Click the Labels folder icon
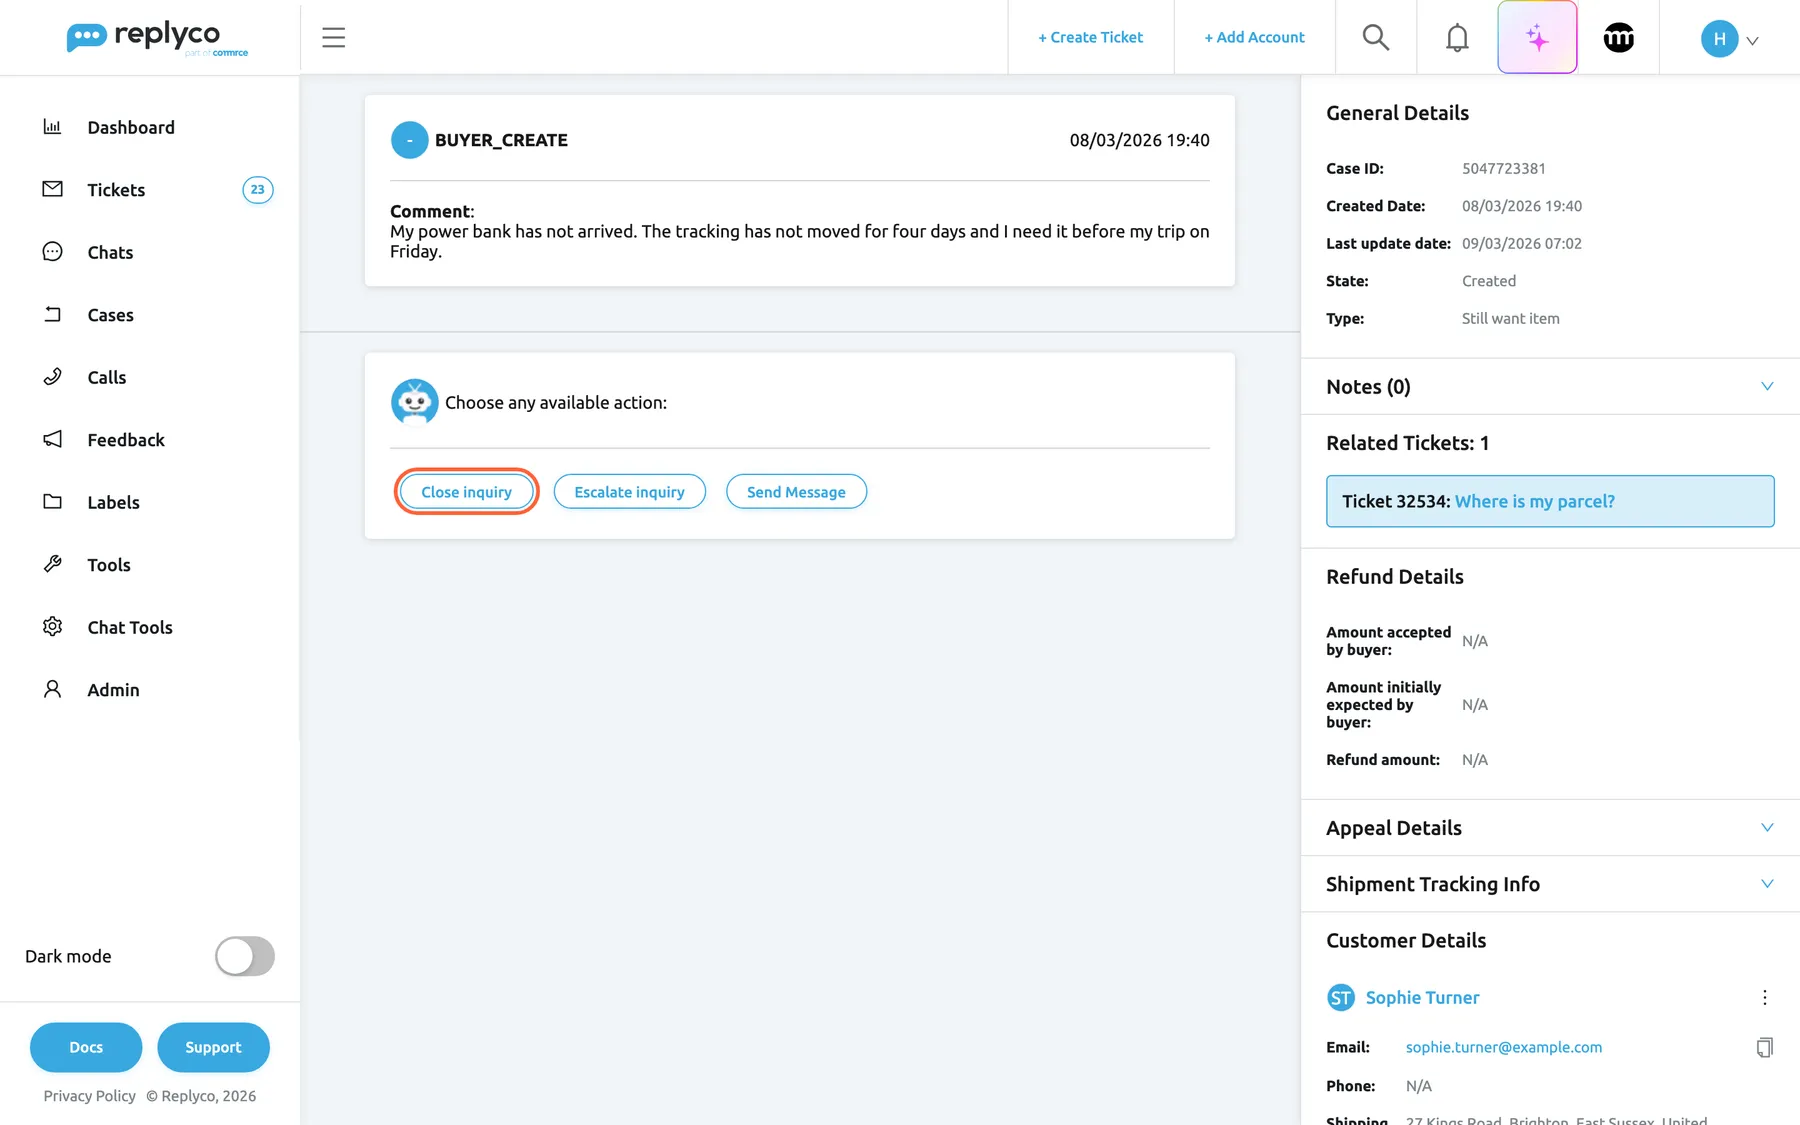Image resolution: width=1800 pixels, height=1125 pixels. click(52, 502)
